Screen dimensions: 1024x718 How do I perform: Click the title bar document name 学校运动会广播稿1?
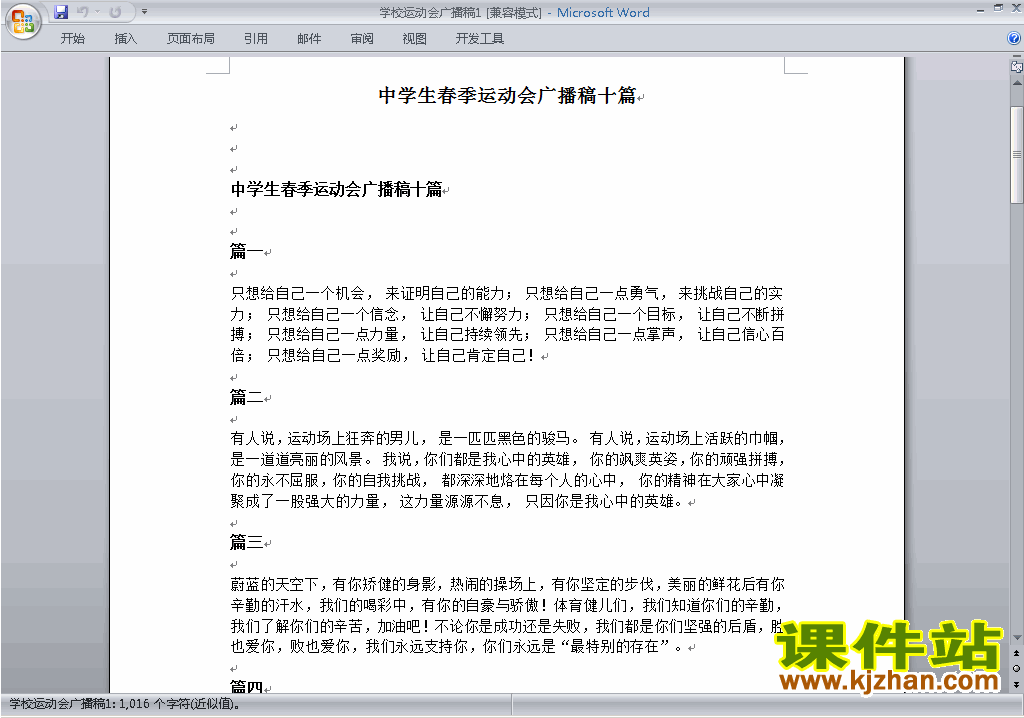[430, 12]
